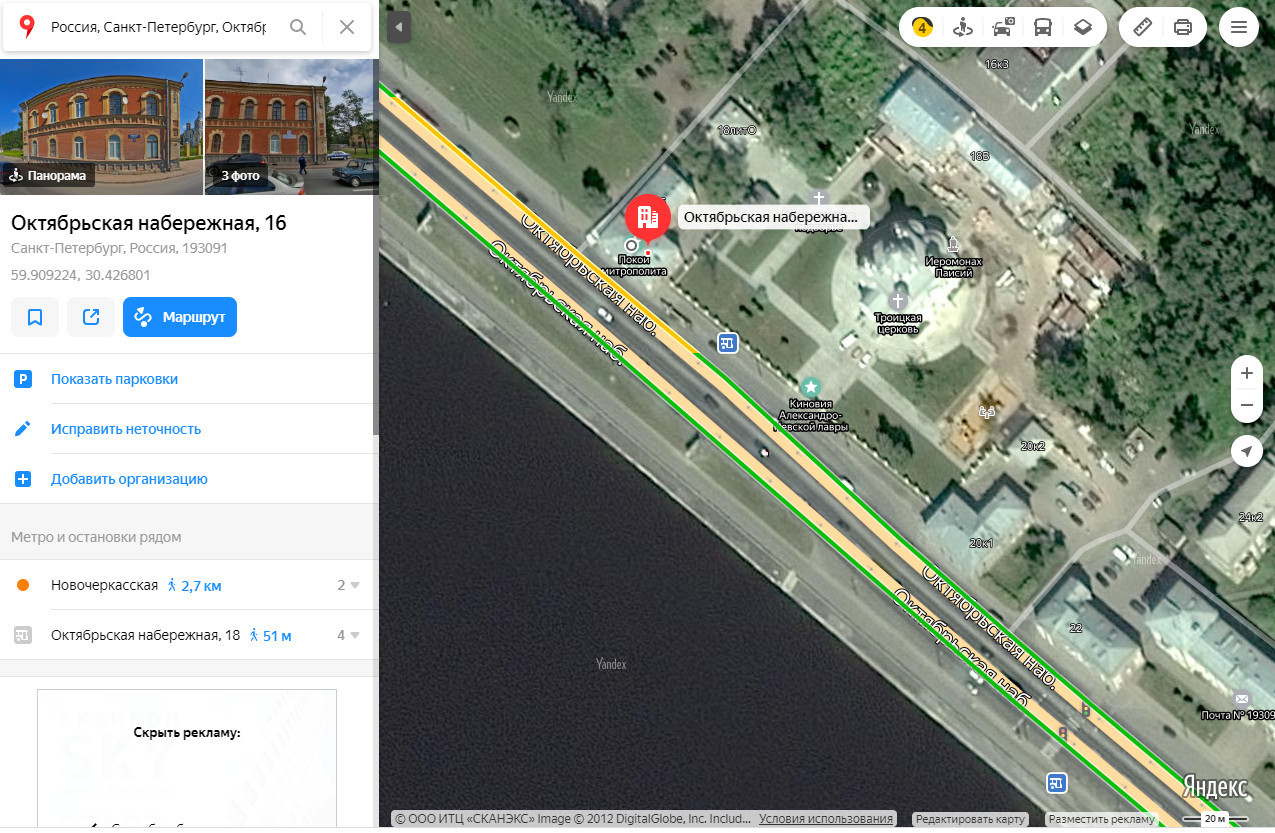Click 'Разместить рекламу' button
This screenshot has width=1275, height=833.
[x=1102, y=819]
